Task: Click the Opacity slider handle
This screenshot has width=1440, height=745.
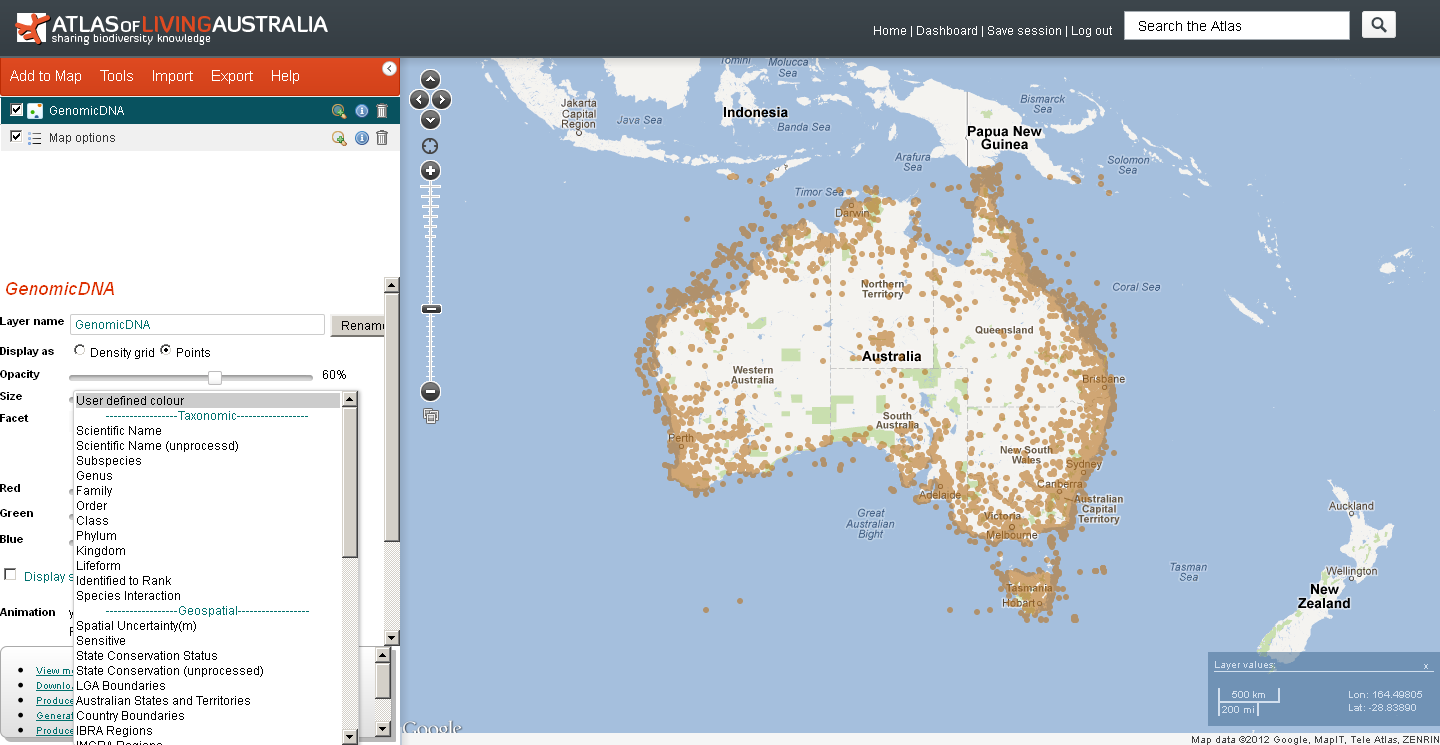Action: point(214,377)
